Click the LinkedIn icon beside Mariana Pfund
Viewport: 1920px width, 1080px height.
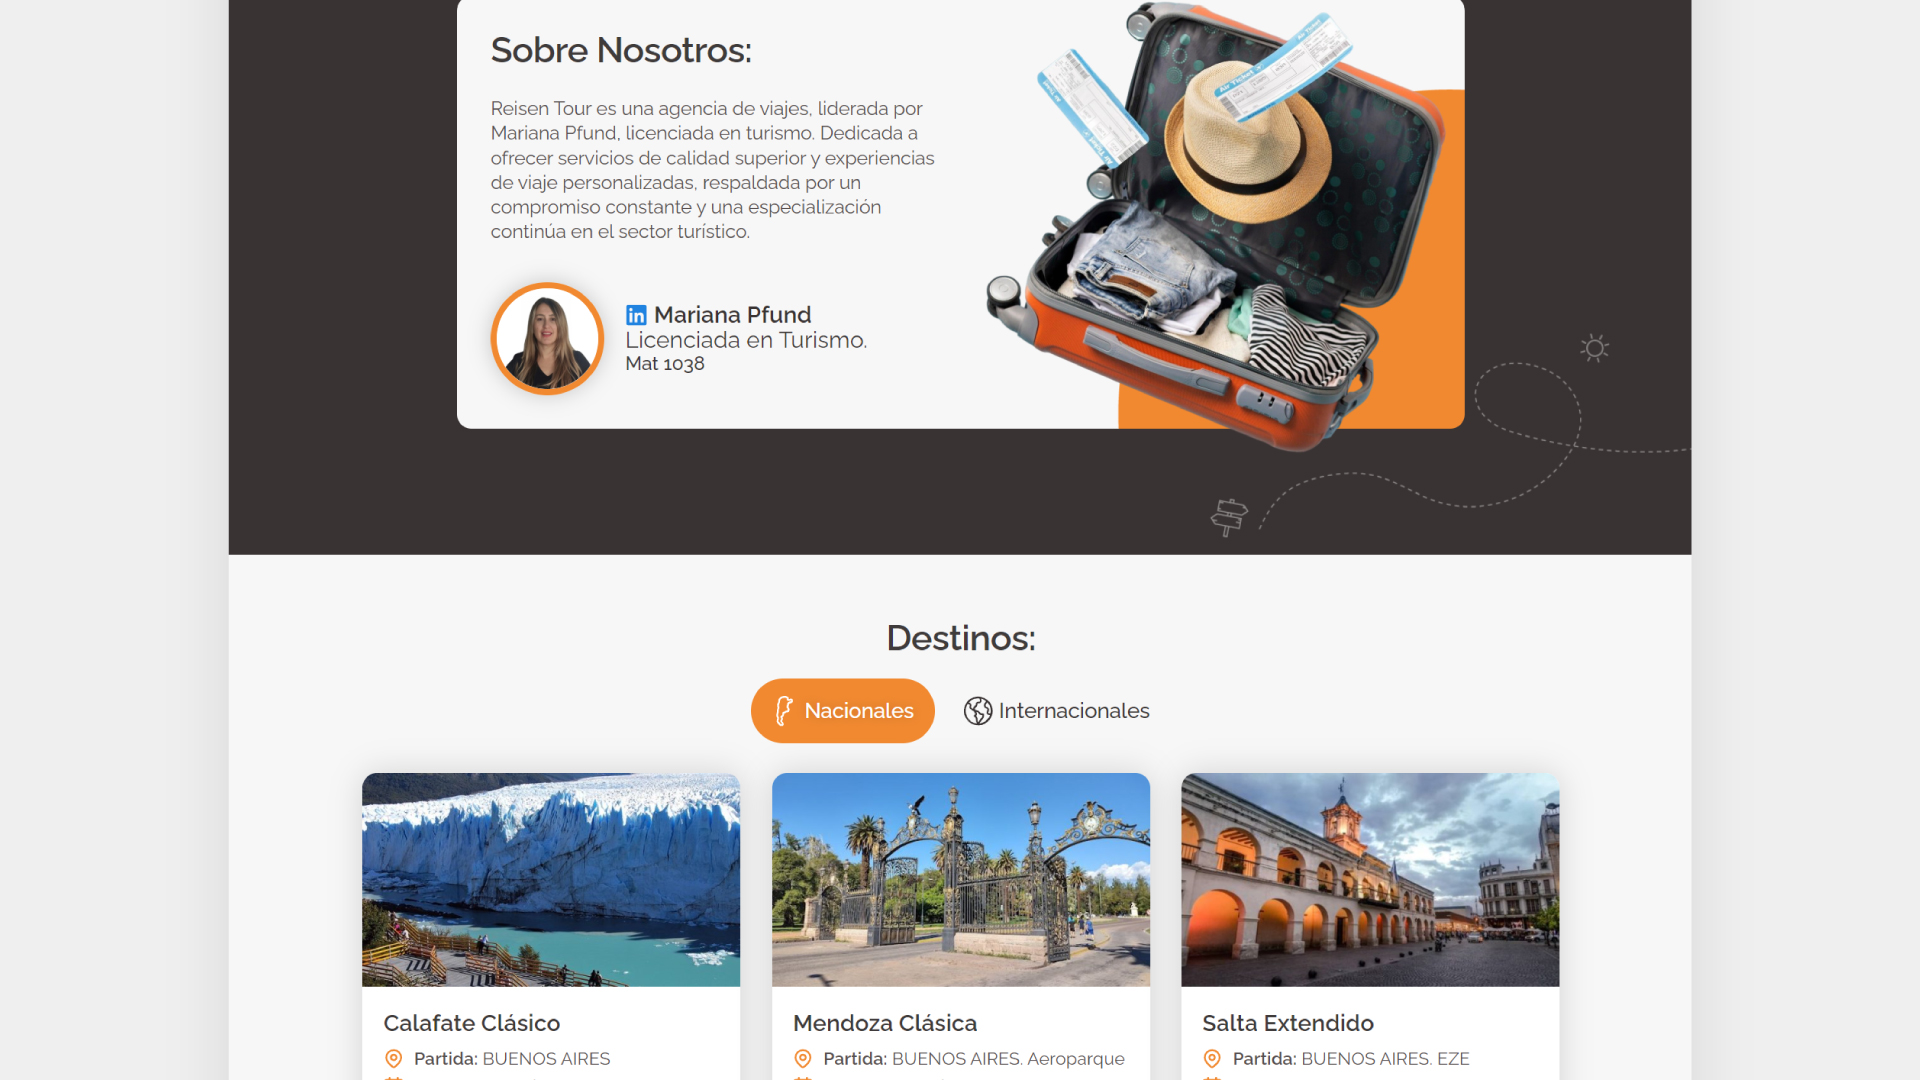click(636, 315)
